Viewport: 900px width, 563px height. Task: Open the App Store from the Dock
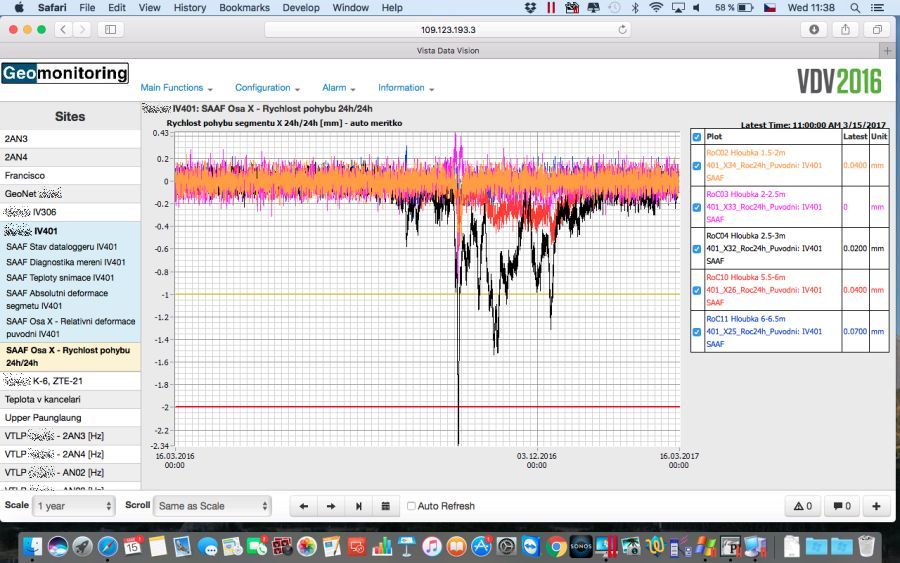click(x=481, y=546)
